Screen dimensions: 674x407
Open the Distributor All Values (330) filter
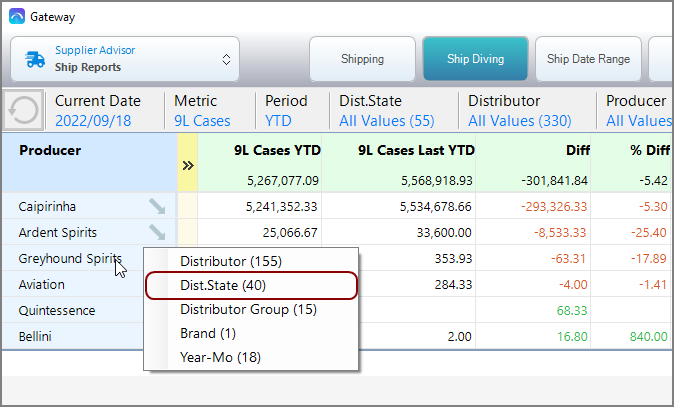click(x=520, y=111)
